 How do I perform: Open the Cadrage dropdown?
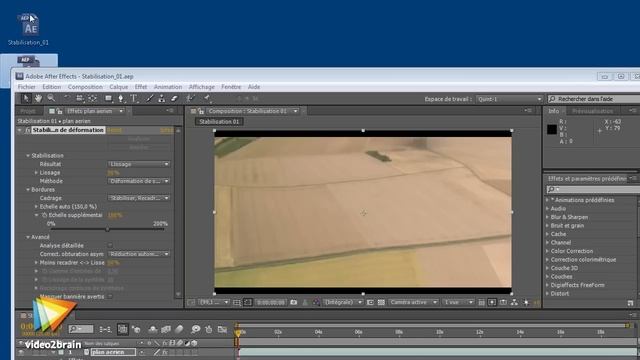pyautogui.click(x=139, y=198)
